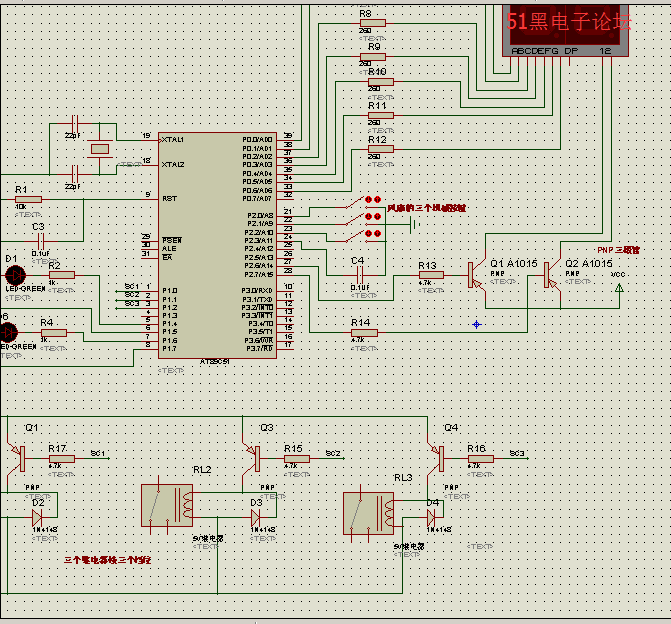Select resistor R14 4.7k
Viewport: 671px width, 624px height.
[x=364, y=333]
